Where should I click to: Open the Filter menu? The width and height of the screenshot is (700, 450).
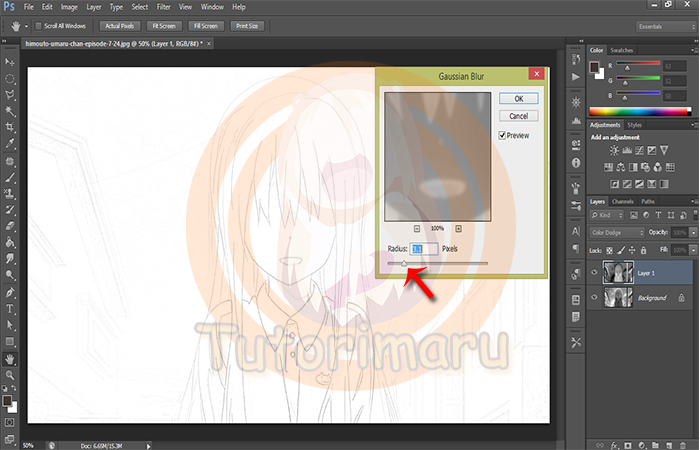click(163, 7)
